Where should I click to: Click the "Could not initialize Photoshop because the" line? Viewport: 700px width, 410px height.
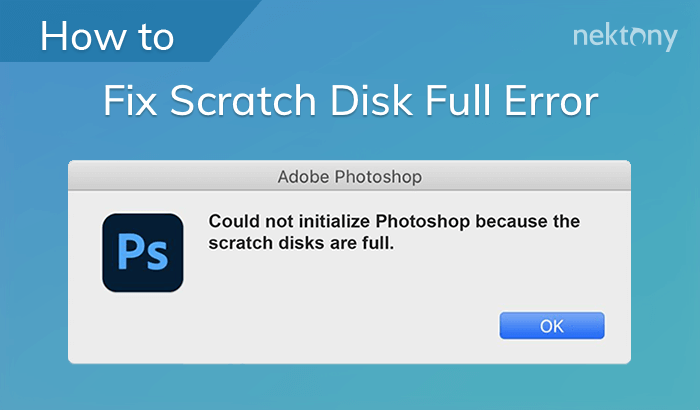[x=394, y=220]
